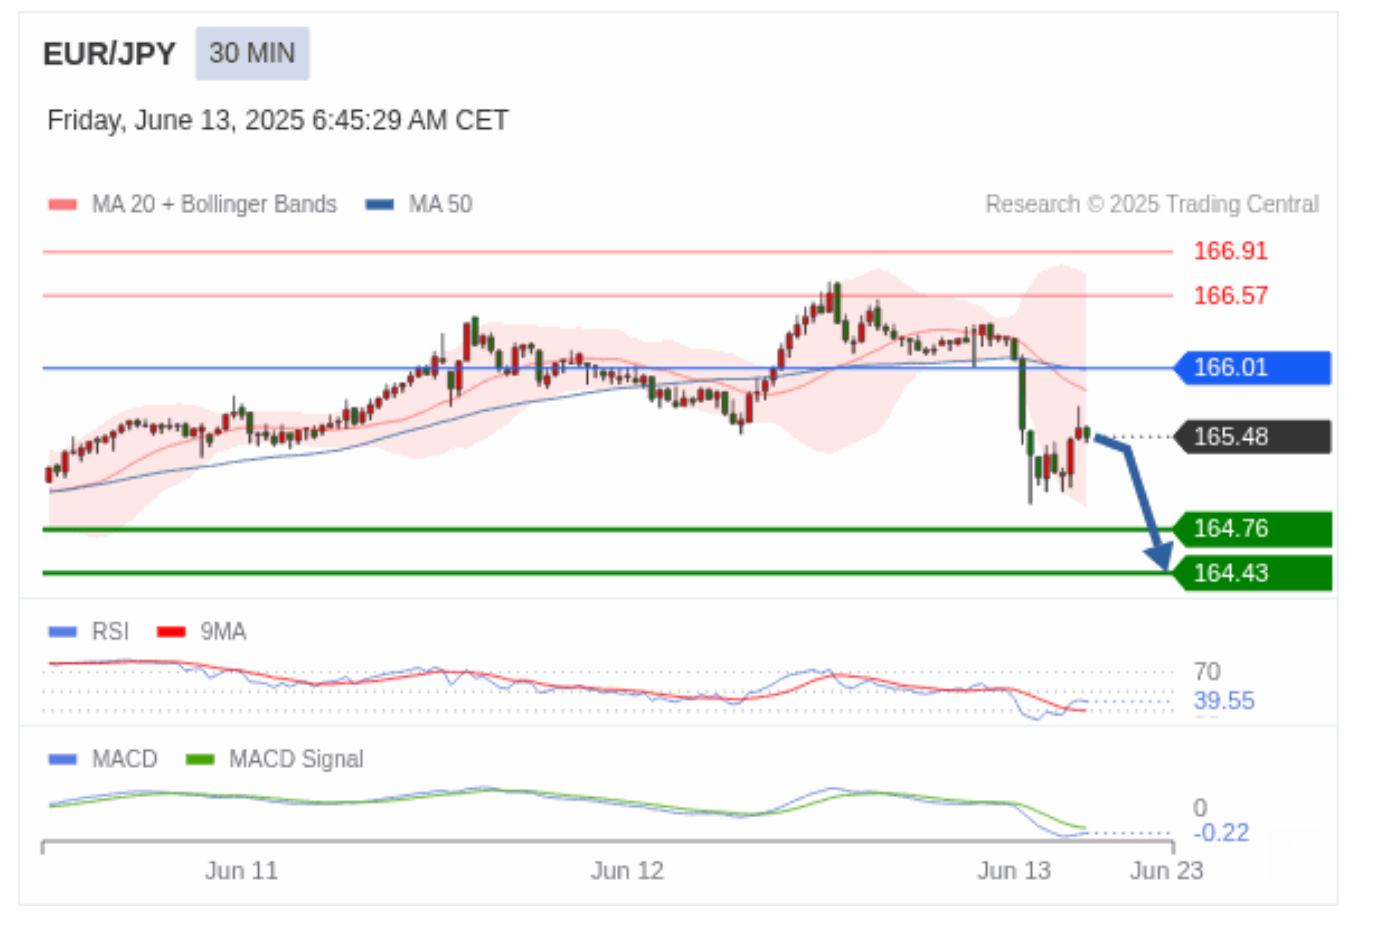Click the RSI legend label

(110, 632)
